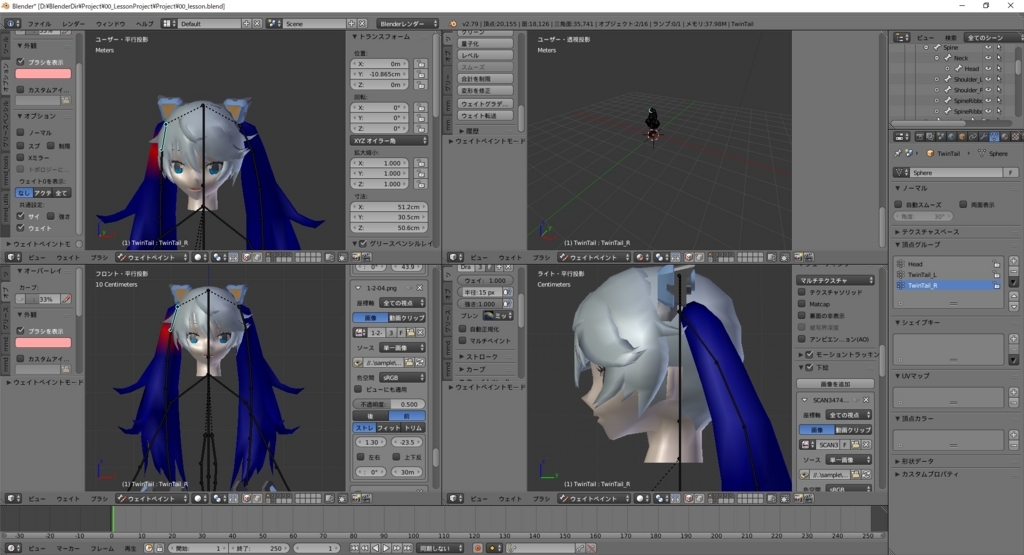This screenshot has width=1024, height=555.
Task: Select the 動画クリップ button for 1-2-04.png image
Action: 407,317
